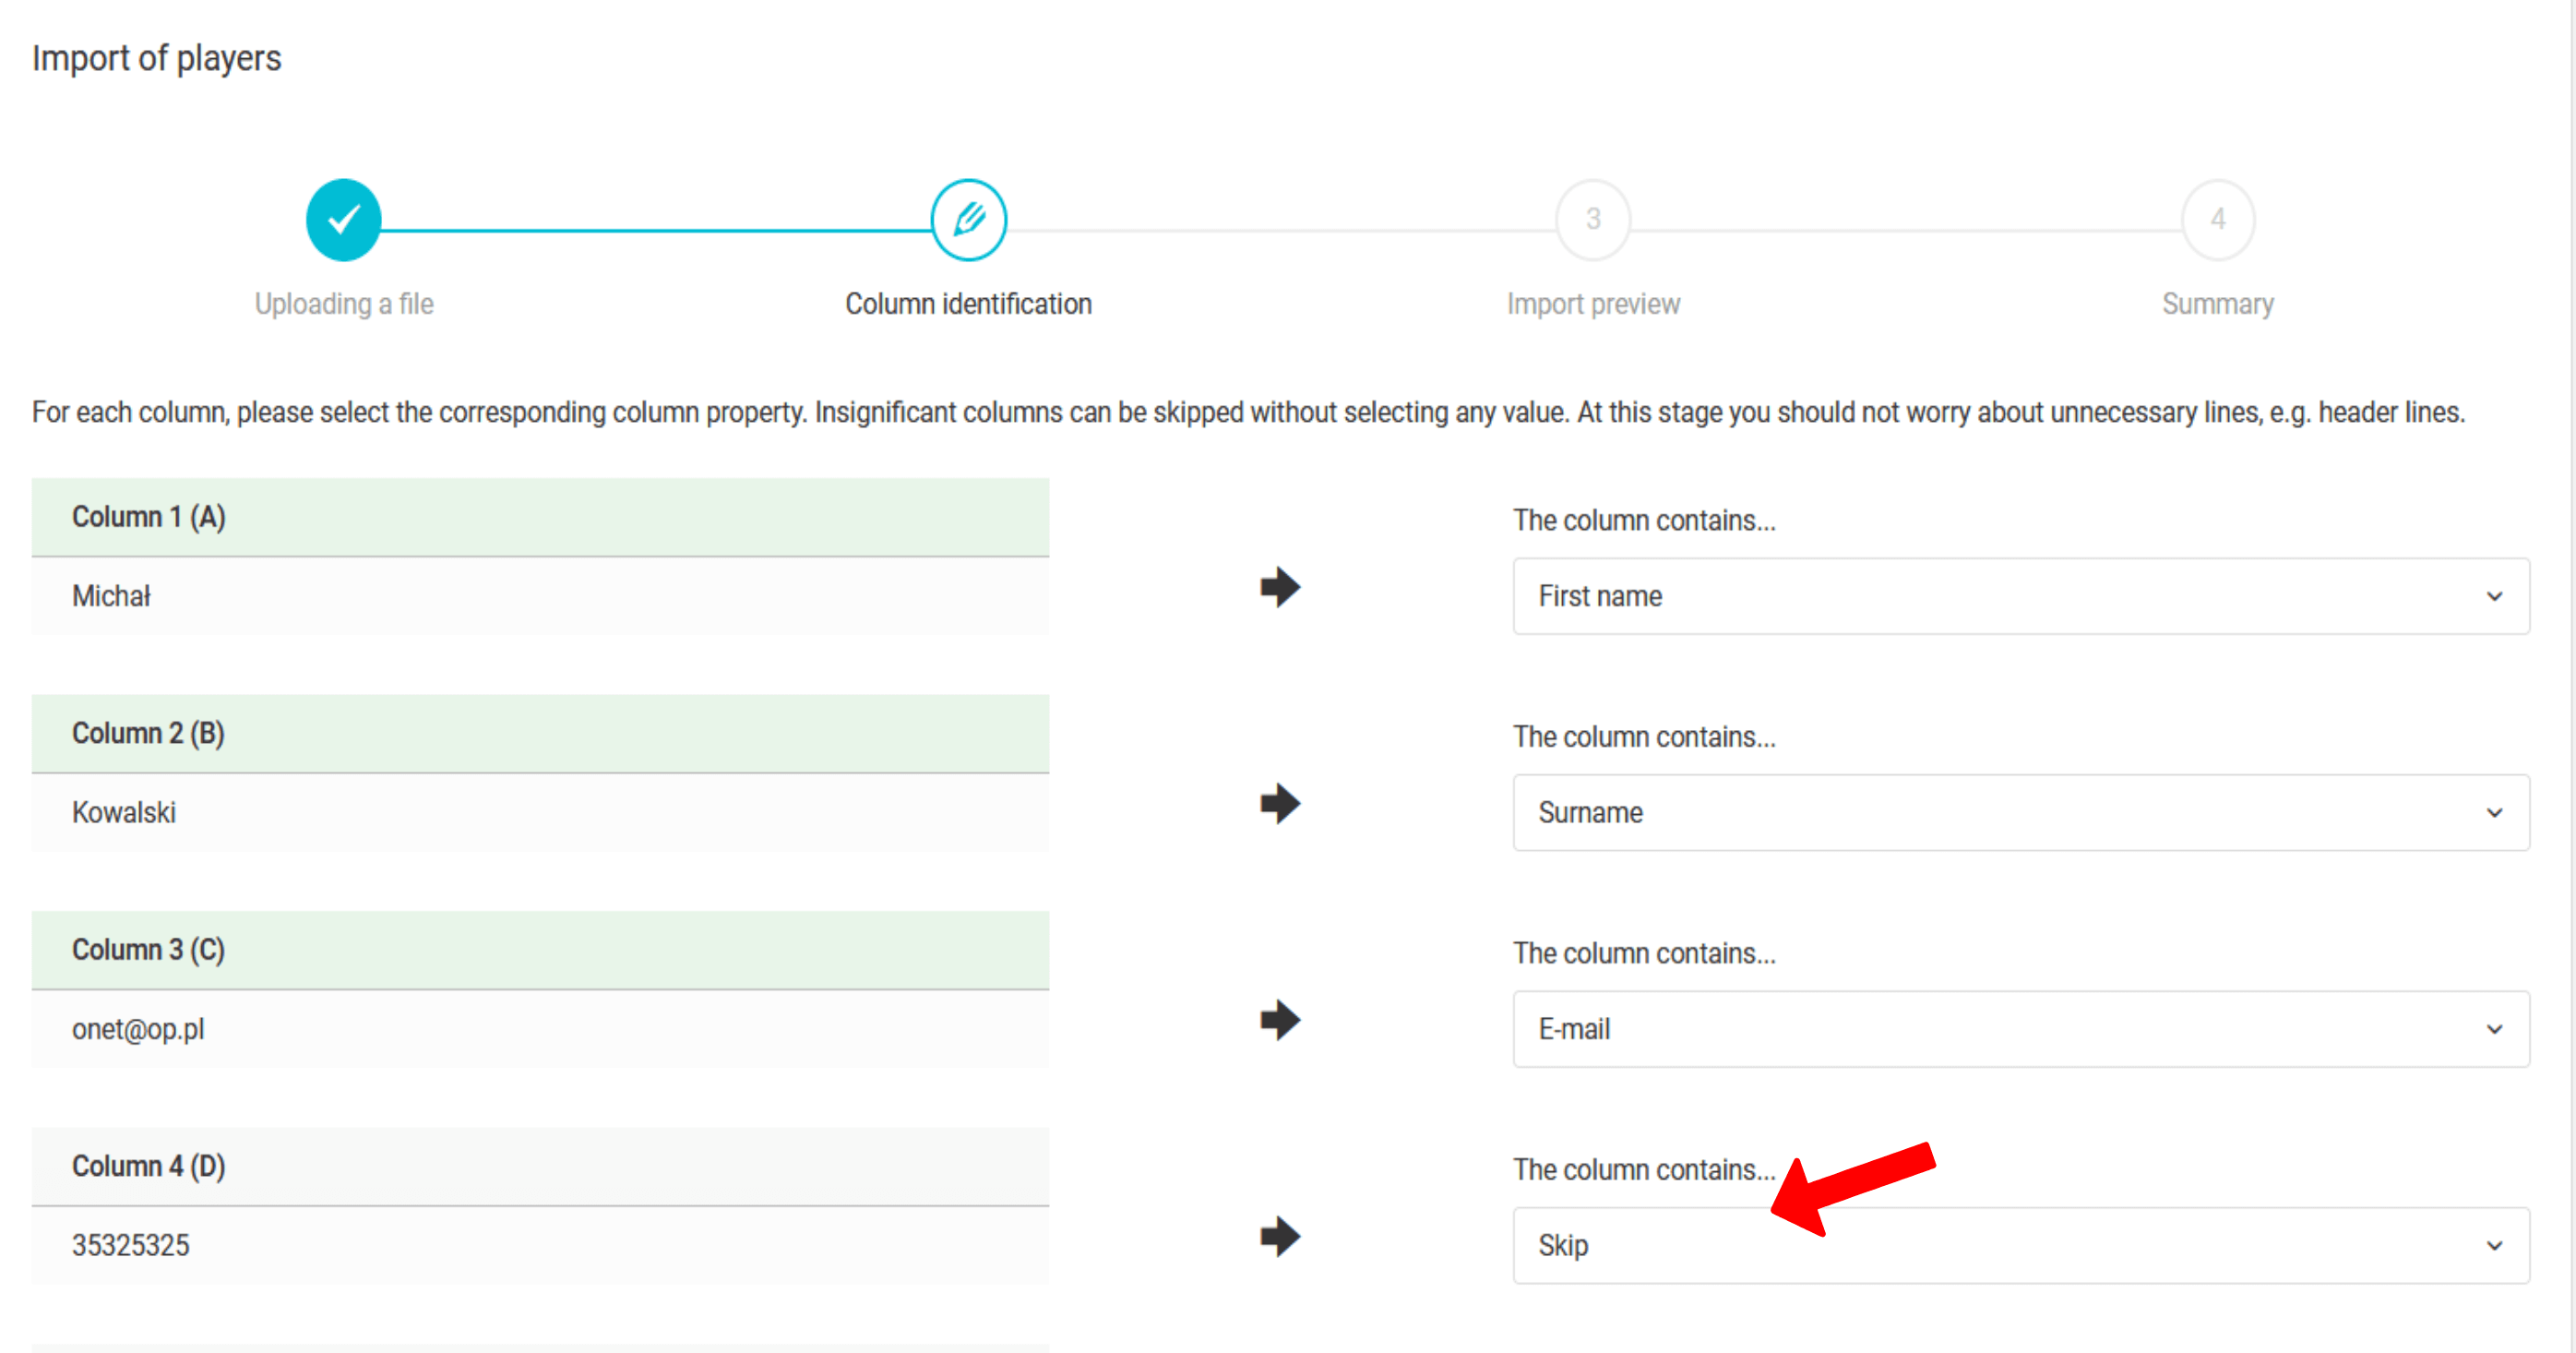
Task: Click the arrow icon beside Column 1 (A)
Action: (x=1279, y=587)
